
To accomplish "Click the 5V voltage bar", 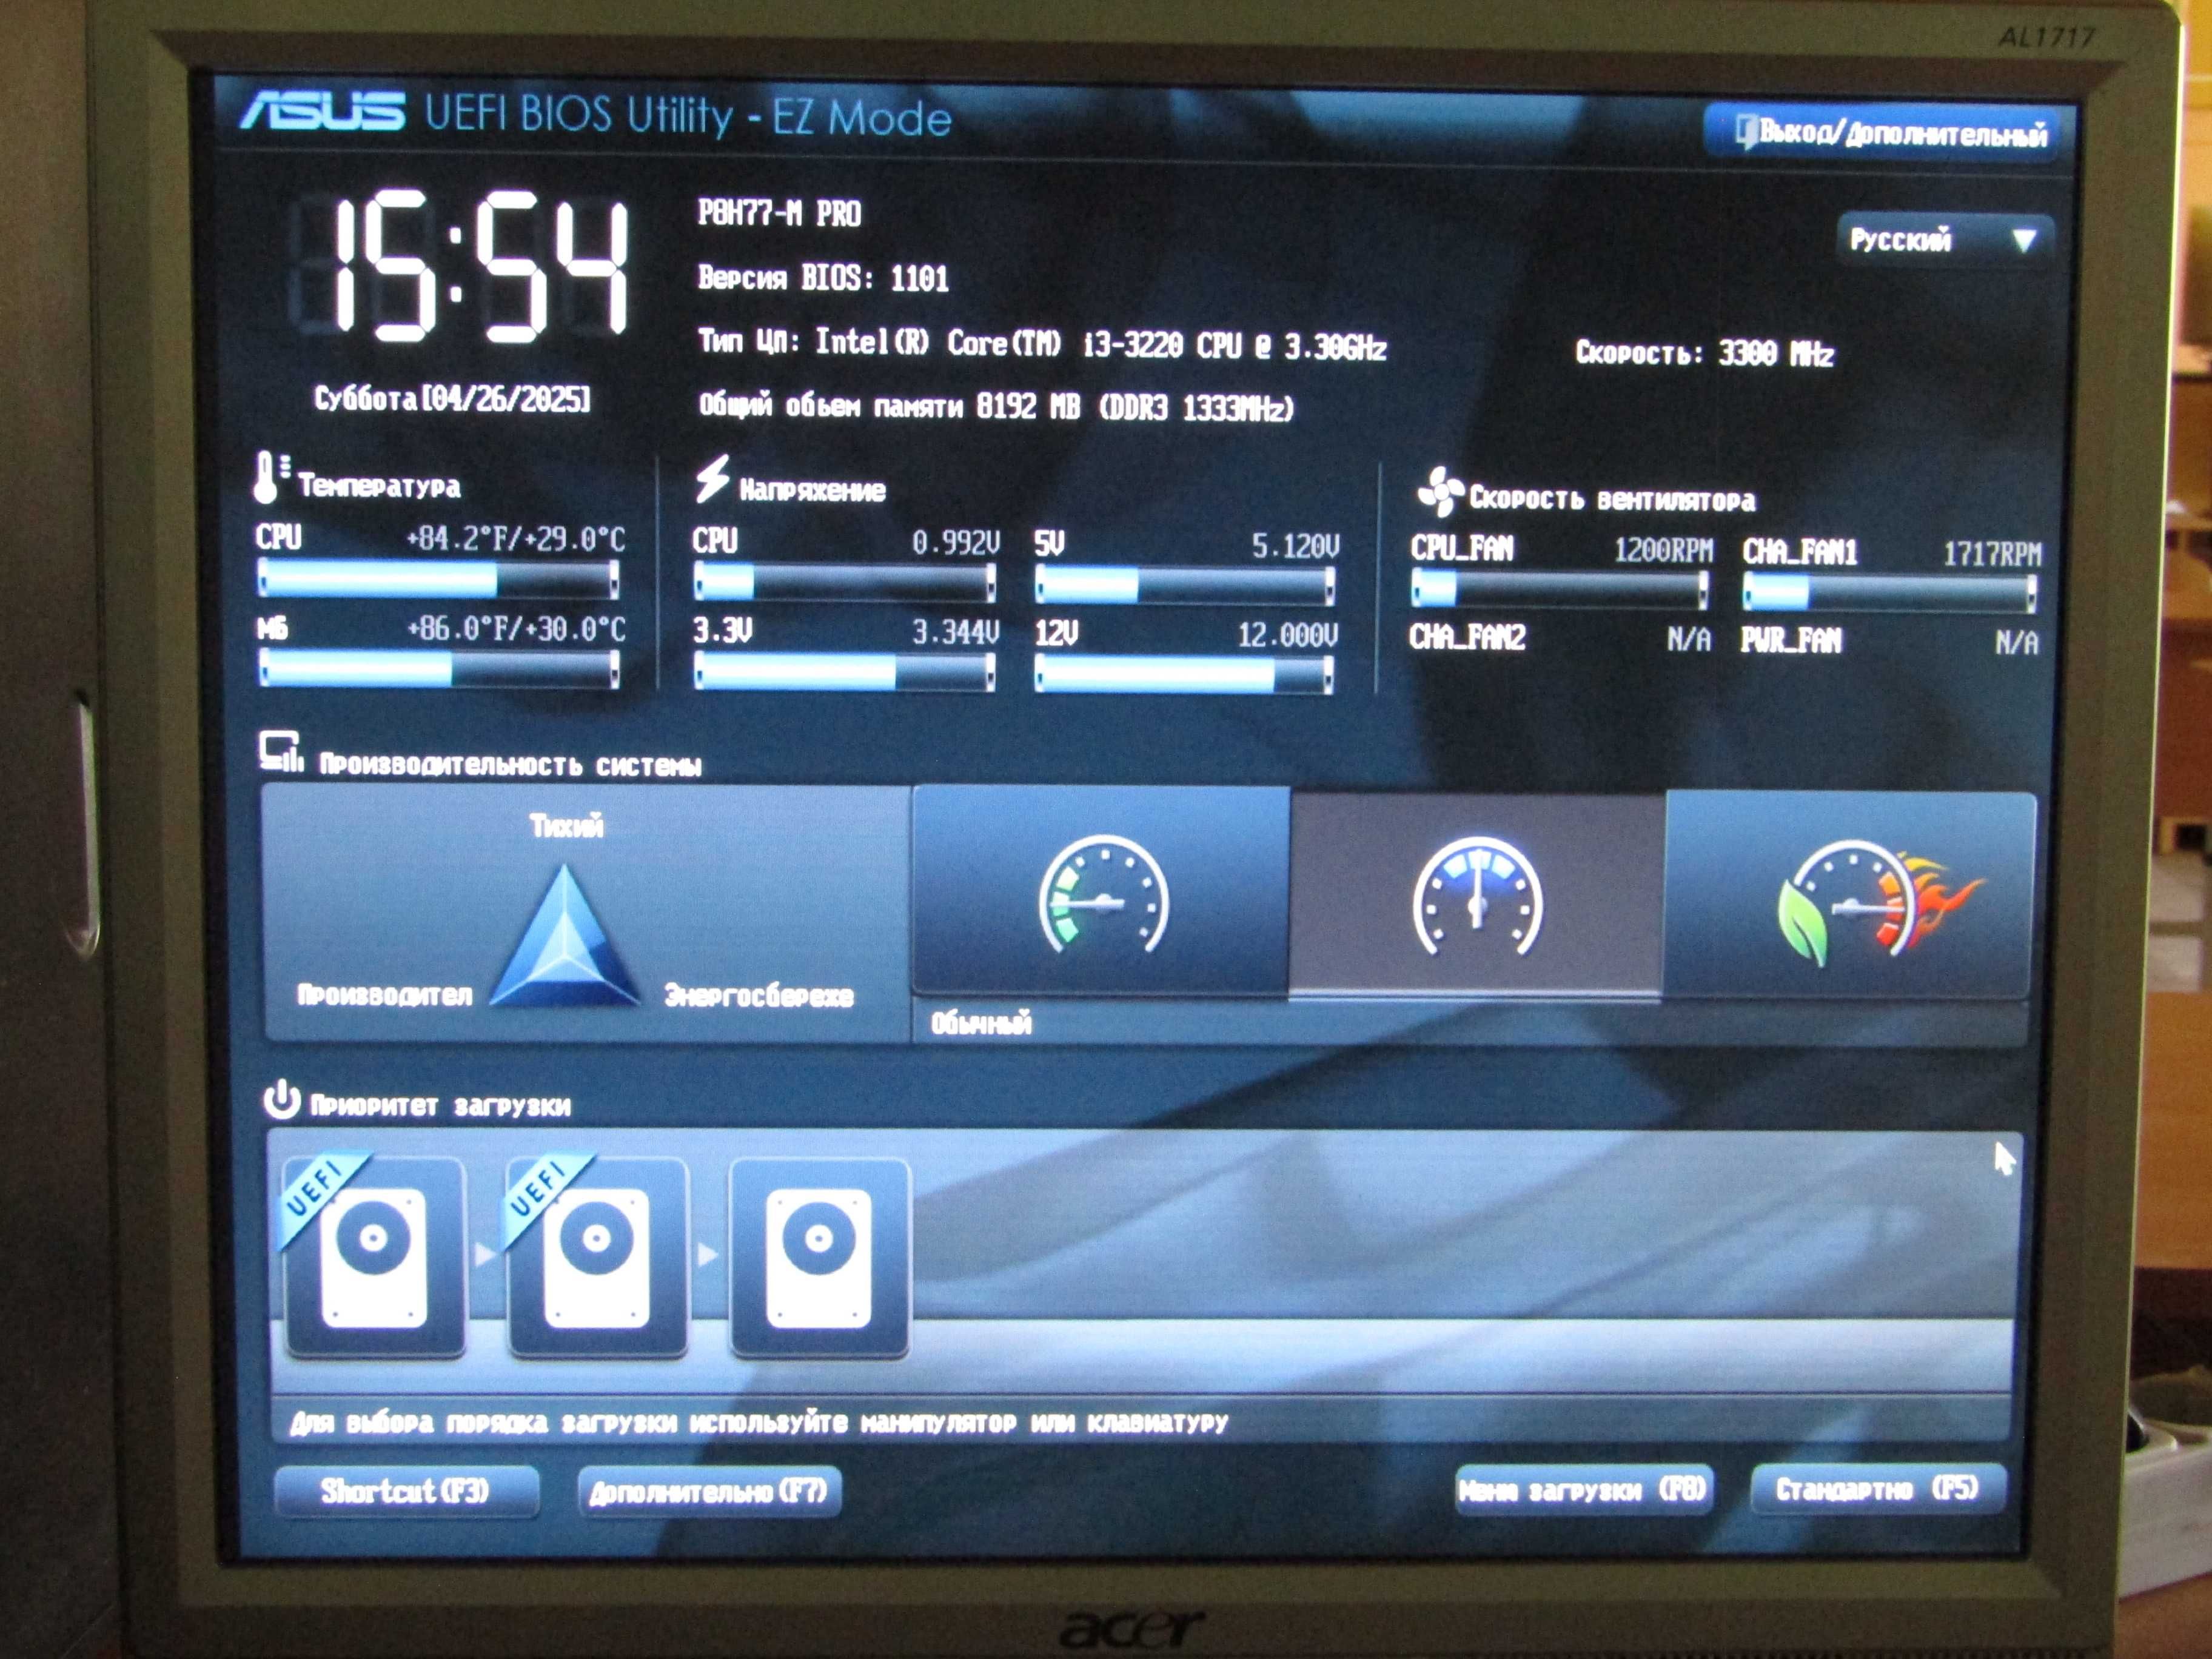I will click(x=1184, y=585).
